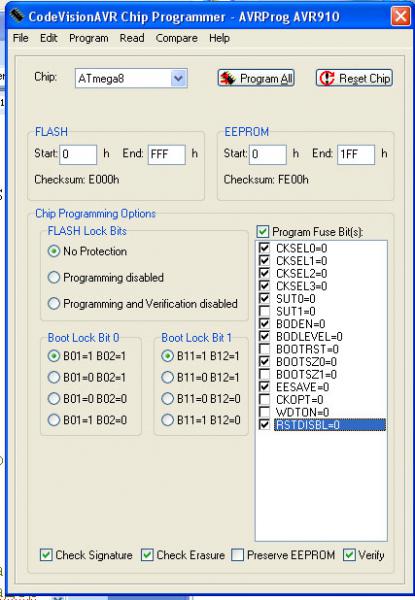Select B11=0 B12=0 boot lock option
Image resolution: width=415 pixels, height=600 pixels.
click(168, 399)
